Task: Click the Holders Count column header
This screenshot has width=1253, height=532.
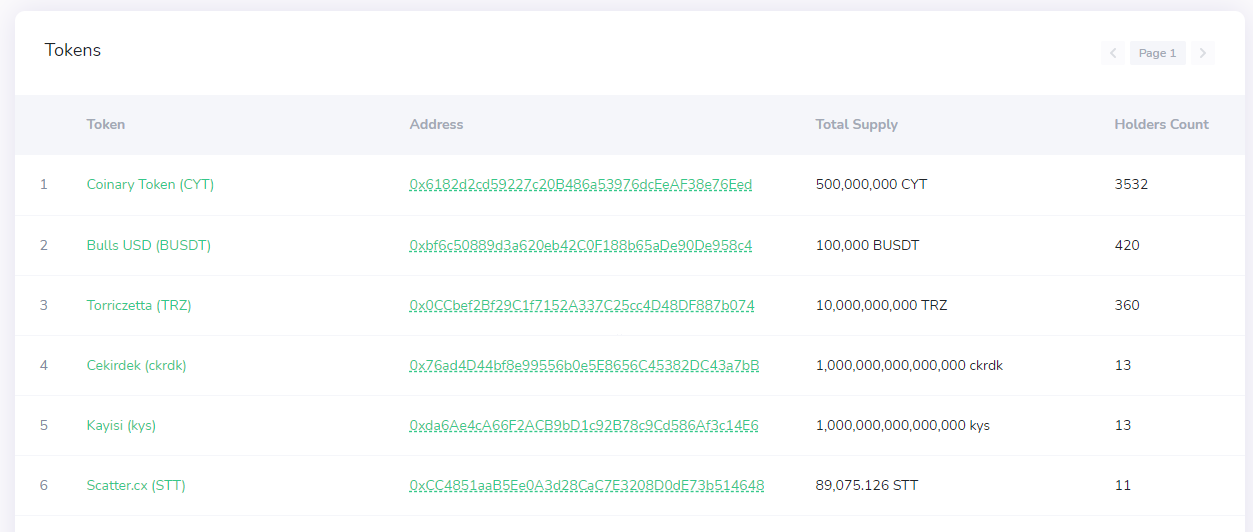Action: coord(1162,125)
